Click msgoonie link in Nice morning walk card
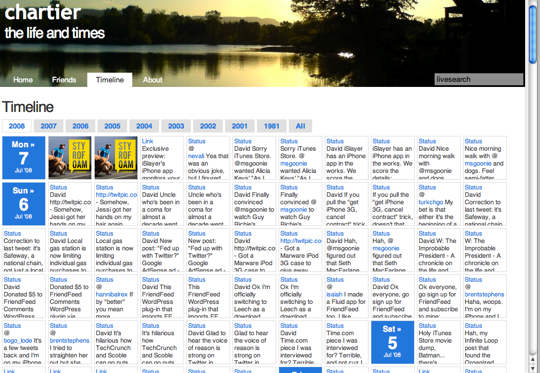The height and width of the screenshot is (373, 540). pyautogui.click(x=478, y=164)
